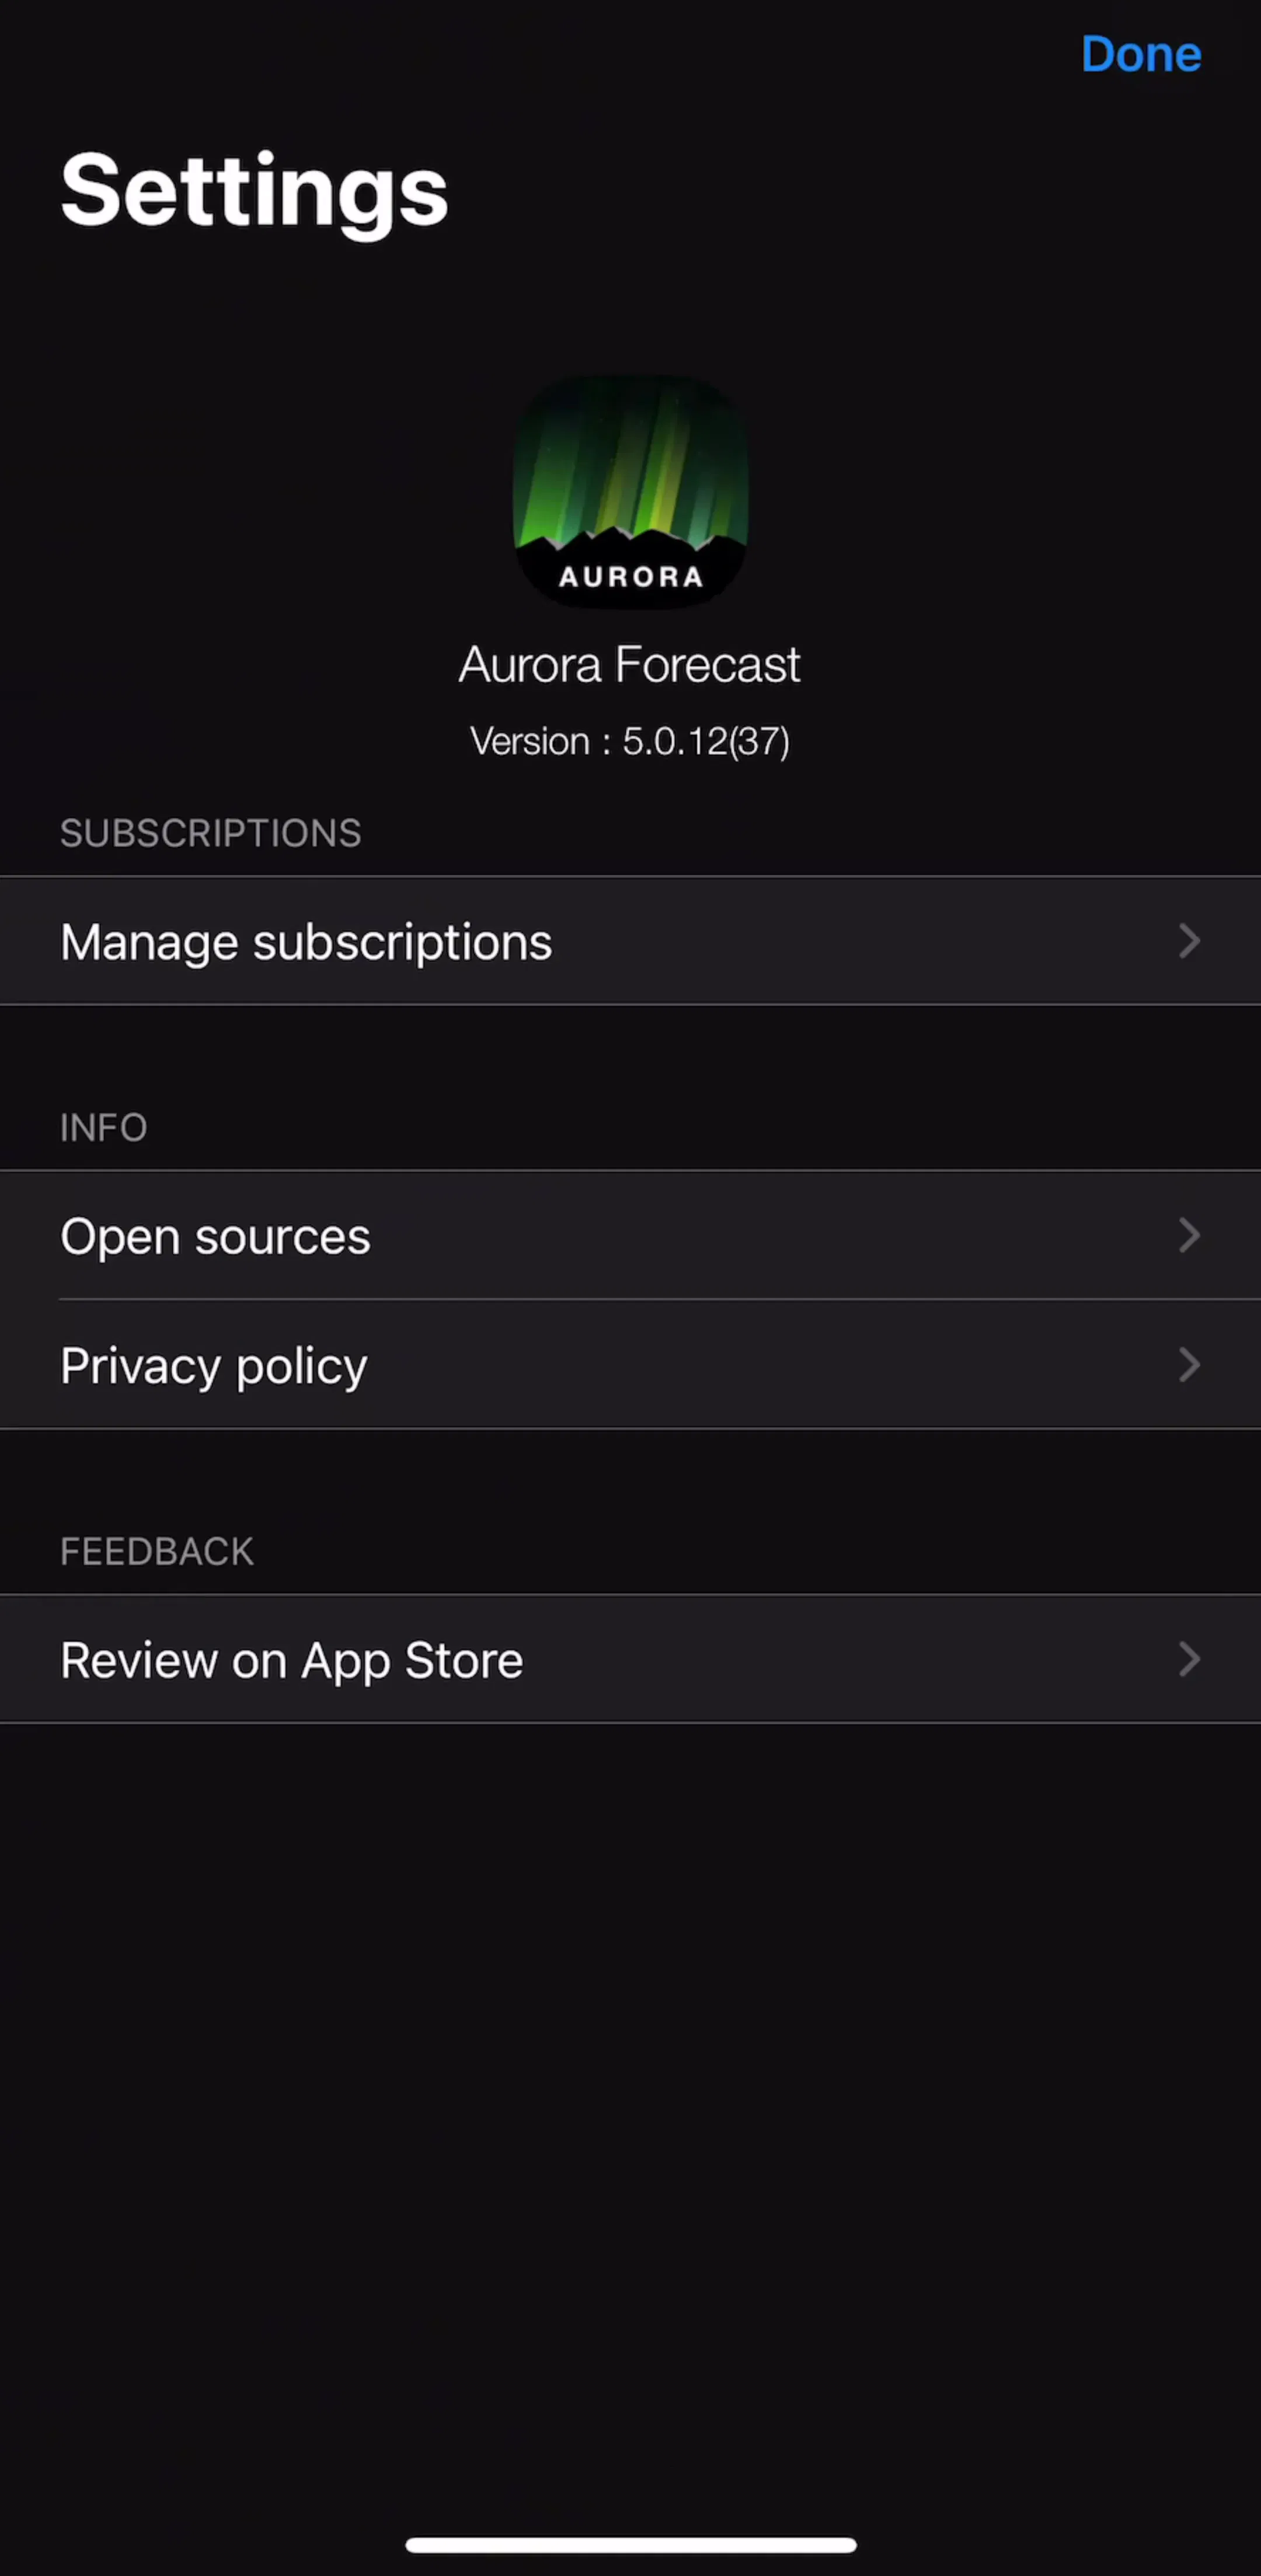Tap the chevron beside Review on App Store
Screen dimensions: 1261x2576
pyautogui.click(x=1188, y=1659)
